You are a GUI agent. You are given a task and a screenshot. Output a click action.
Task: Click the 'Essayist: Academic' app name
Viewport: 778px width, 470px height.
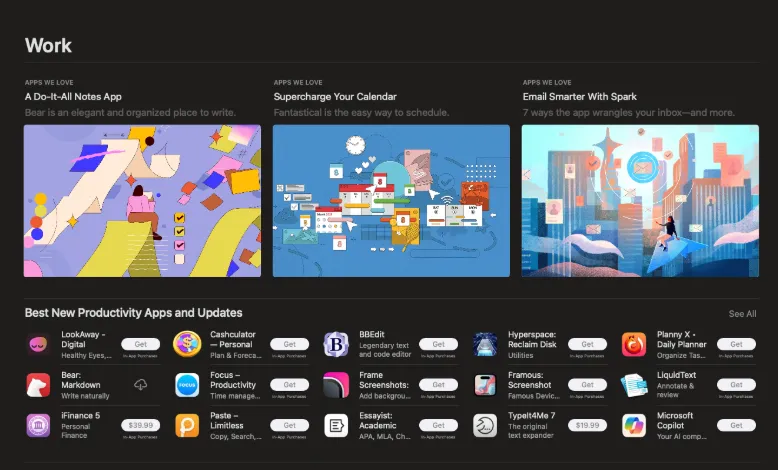coord(378,421)
